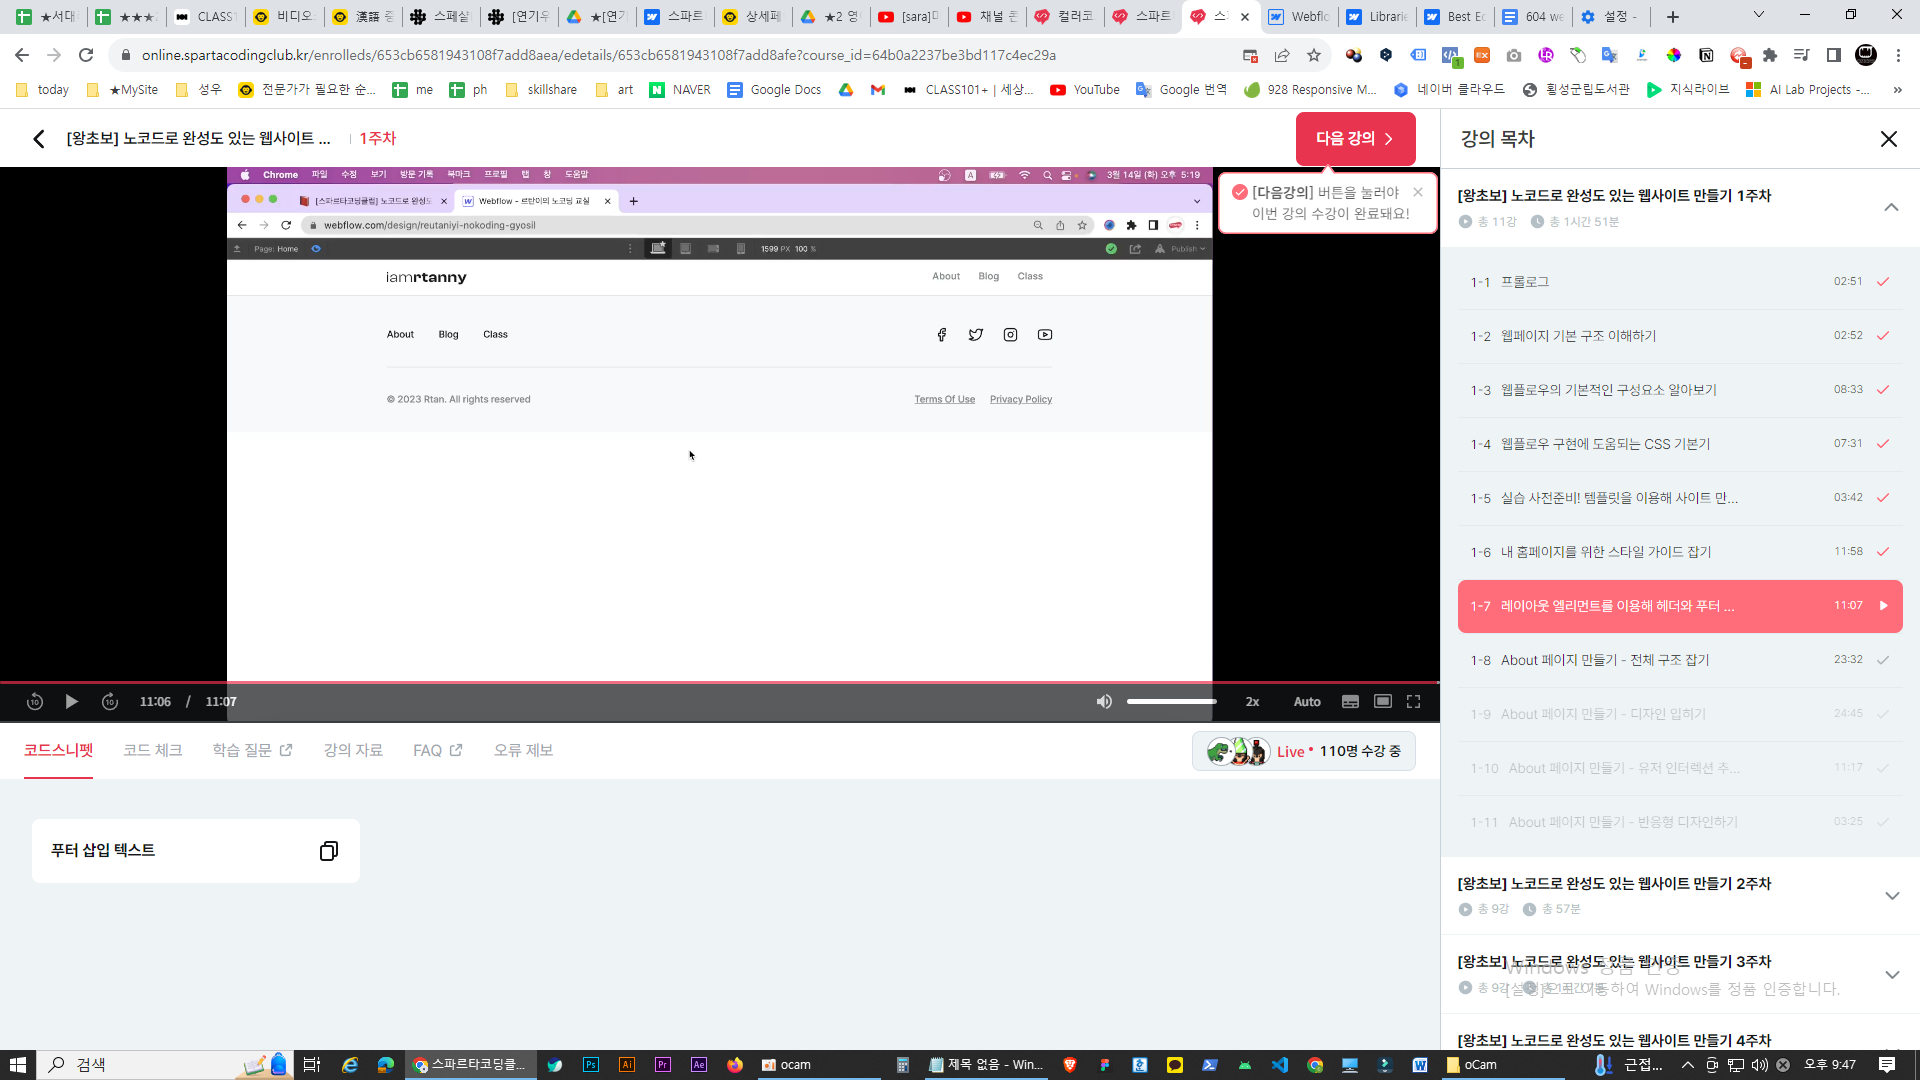Viewport: 1920px width, 1080px height.
Task: Adjust the video volume slider
Action: pos(1172,702)
